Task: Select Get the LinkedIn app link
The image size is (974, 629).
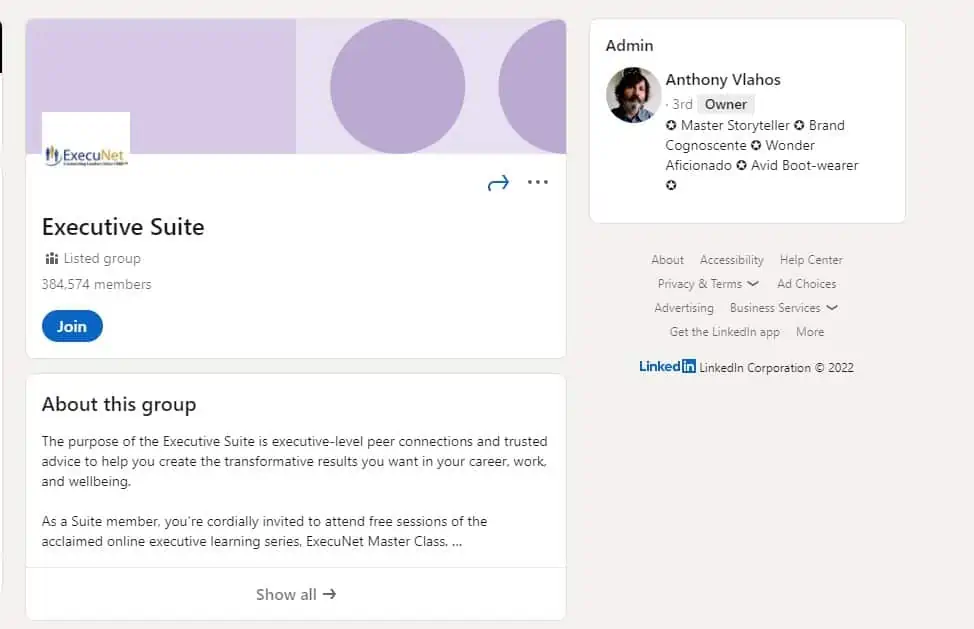Action: coord(724,332)
